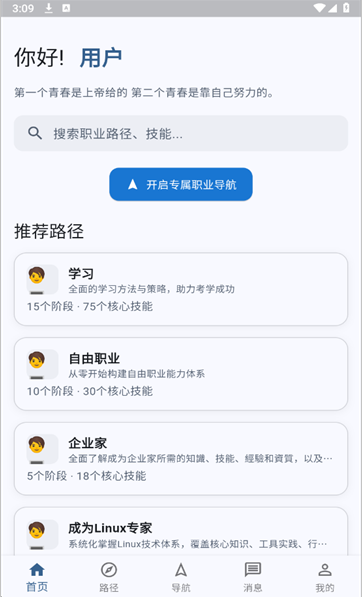The width and height of the screenshot is (362, 597).
Task: Tap the search magnifier icon
Action: 35,133
